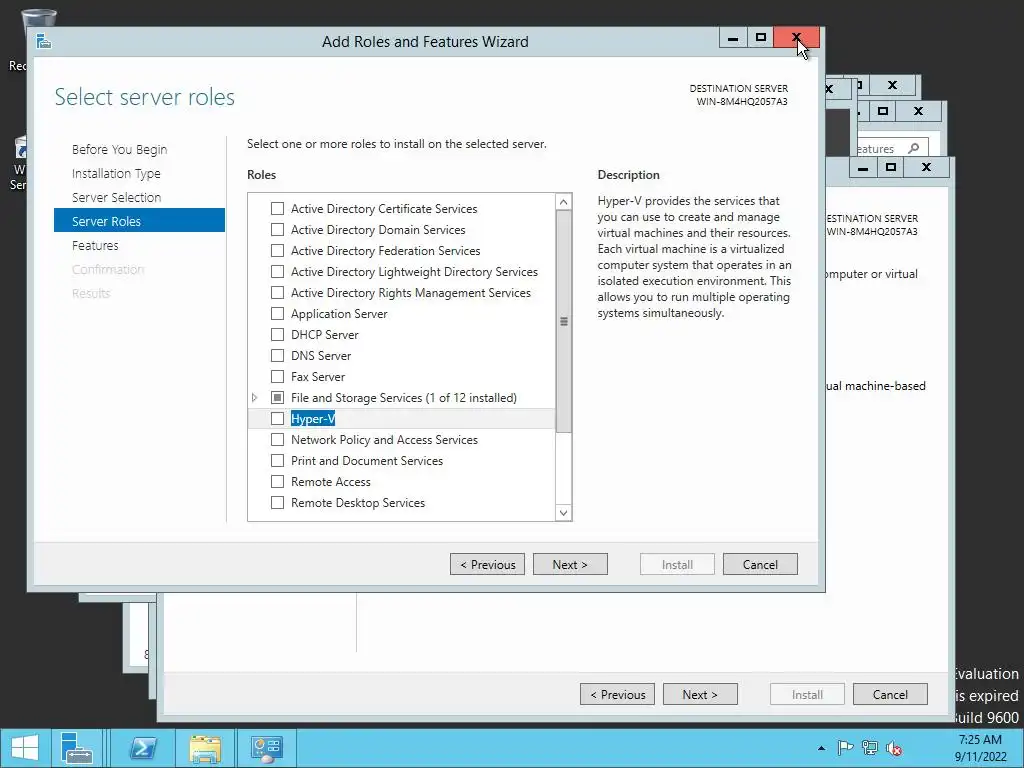
Task: Check the Remote Access role
Action: (278, 481)
